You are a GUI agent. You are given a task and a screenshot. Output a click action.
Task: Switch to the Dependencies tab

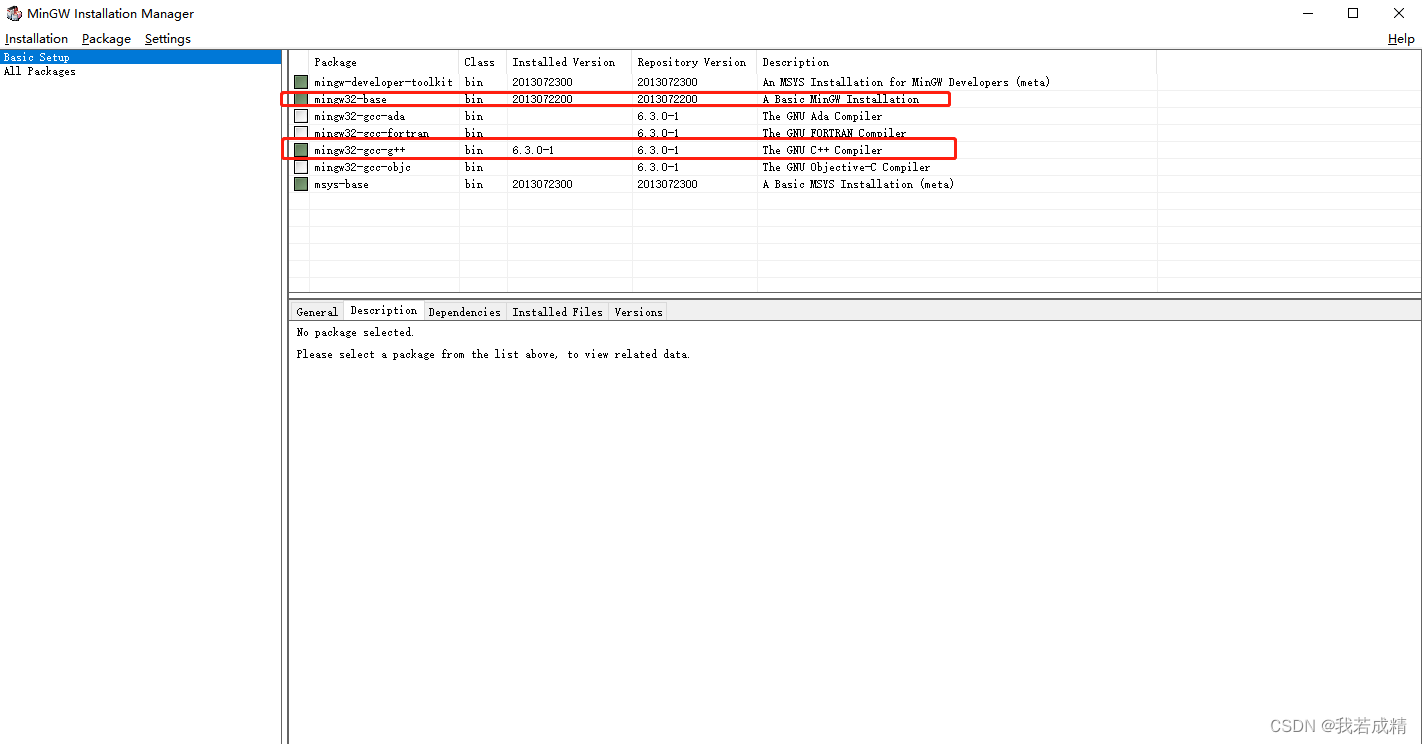point(465,312)
